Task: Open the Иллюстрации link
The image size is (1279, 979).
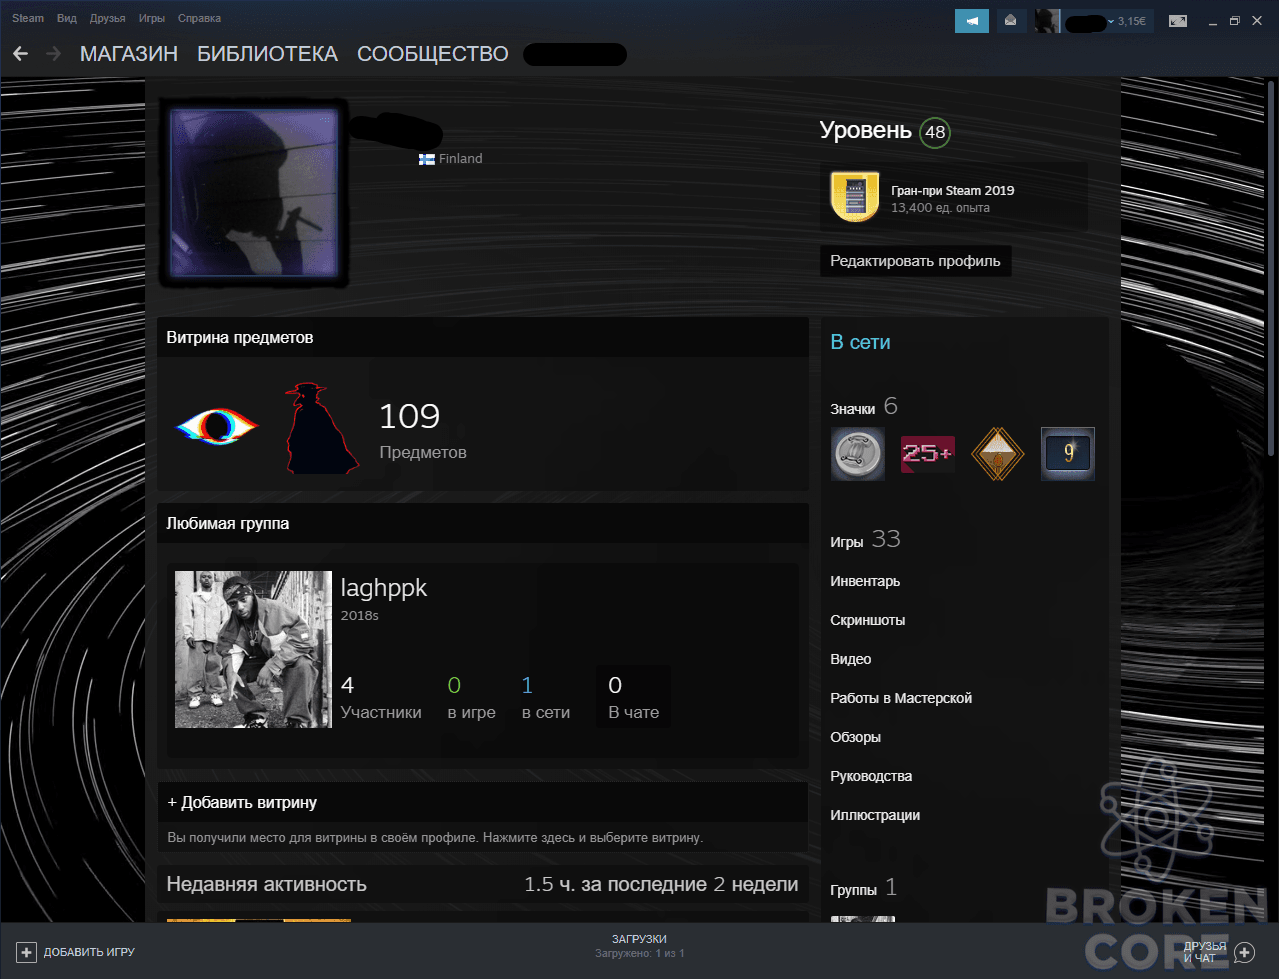Action: (x=875, y=815)
